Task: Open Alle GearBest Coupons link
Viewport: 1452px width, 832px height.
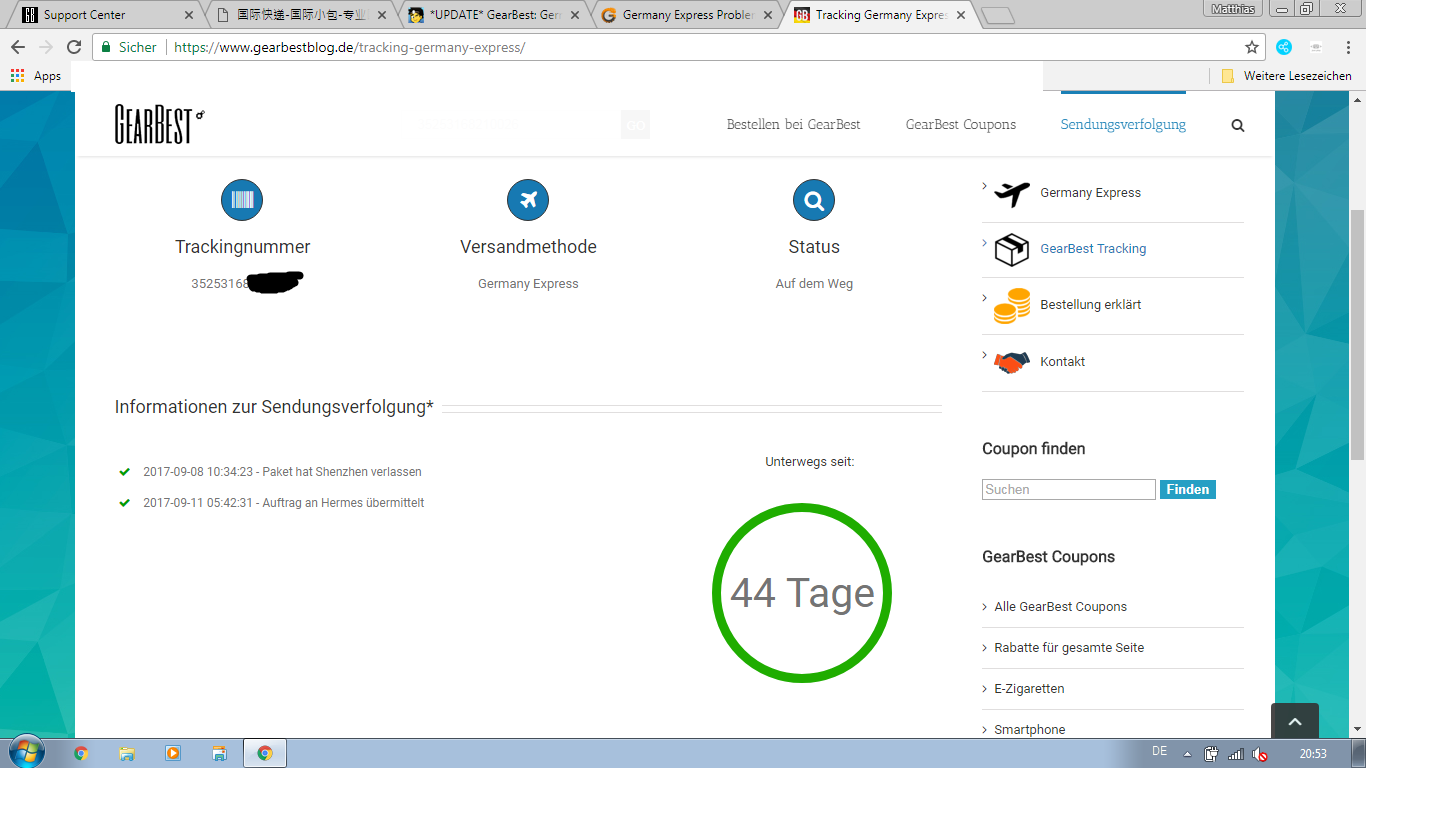Action: tap(1060, 607)
